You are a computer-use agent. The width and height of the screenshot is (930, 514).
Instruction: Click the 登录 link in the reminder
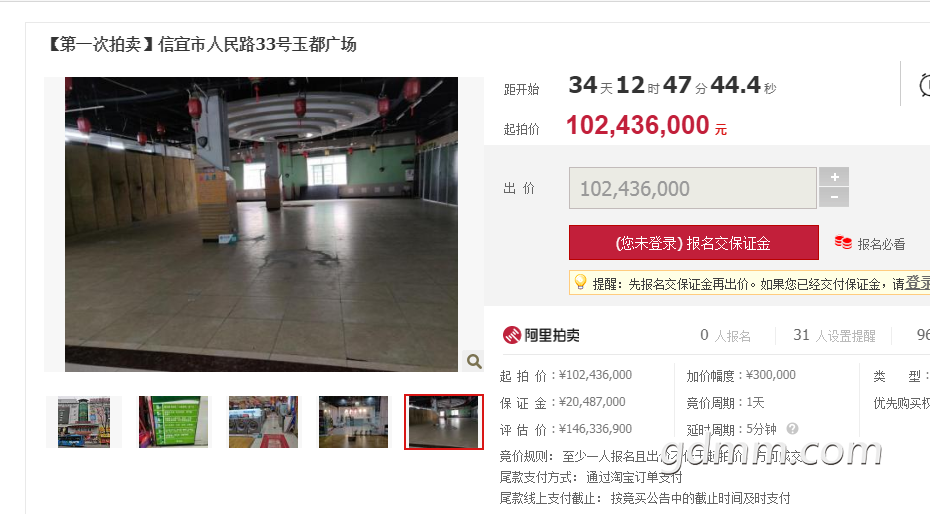point(917,283)
